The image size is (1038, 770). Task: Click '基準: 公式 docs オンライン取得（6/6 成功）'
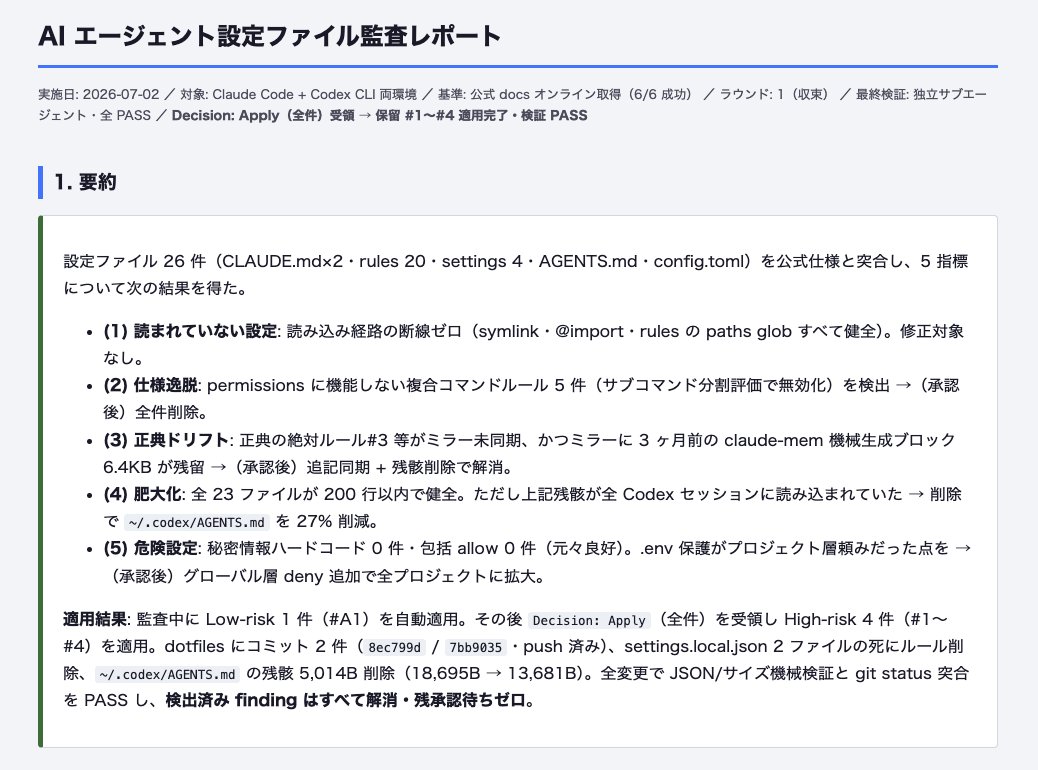pos(568,94)
